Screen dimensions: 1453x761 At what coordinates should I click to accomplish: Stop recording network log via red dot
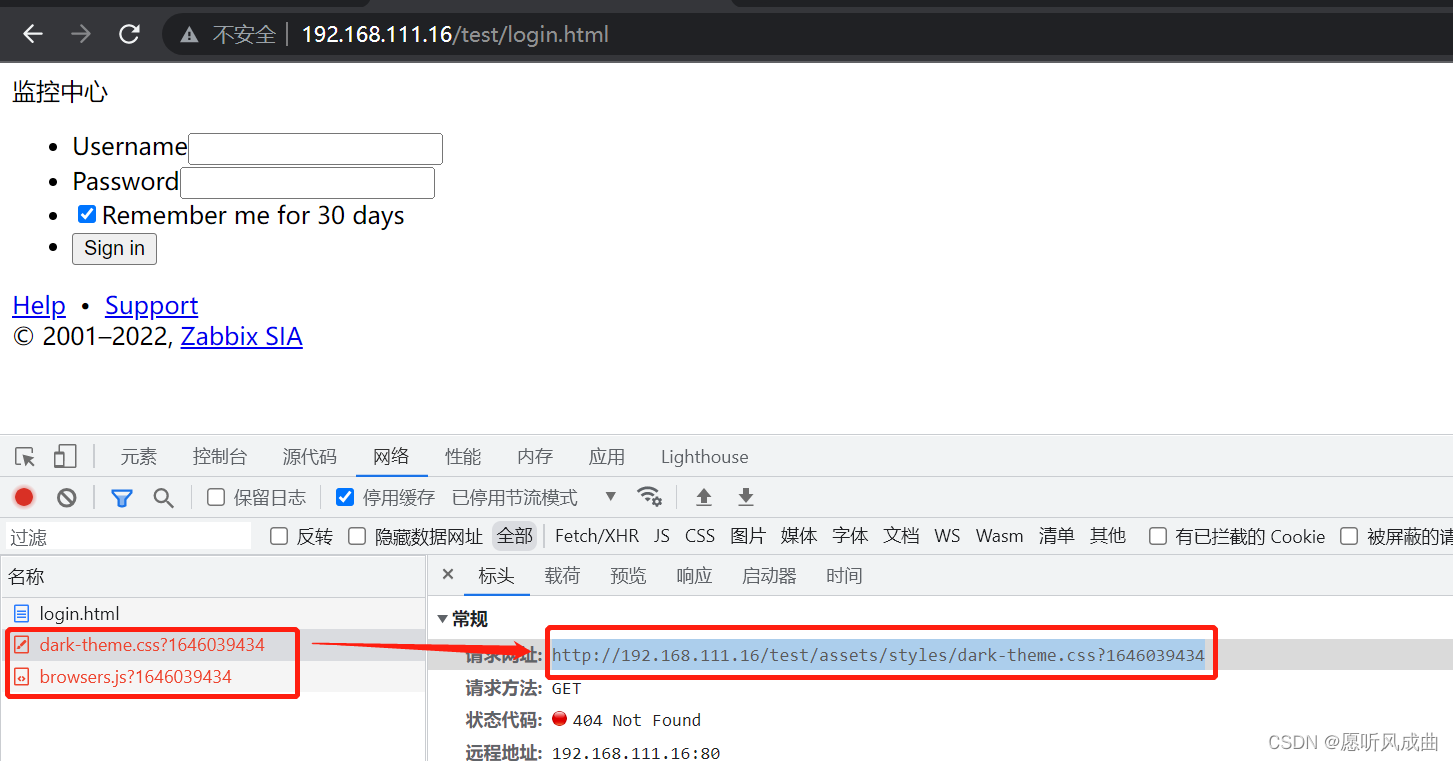tap(24, 497)
